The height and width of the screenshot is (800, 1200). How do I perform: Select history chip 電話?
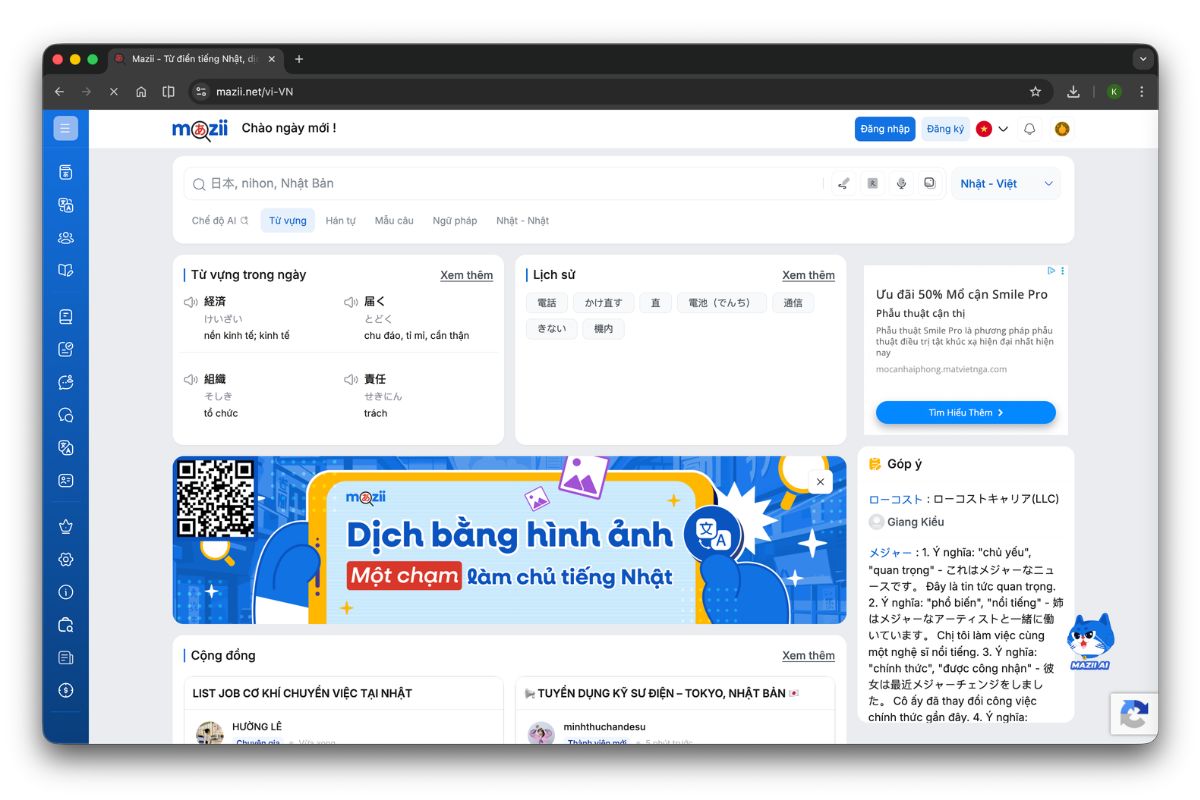tap(547, 303)
